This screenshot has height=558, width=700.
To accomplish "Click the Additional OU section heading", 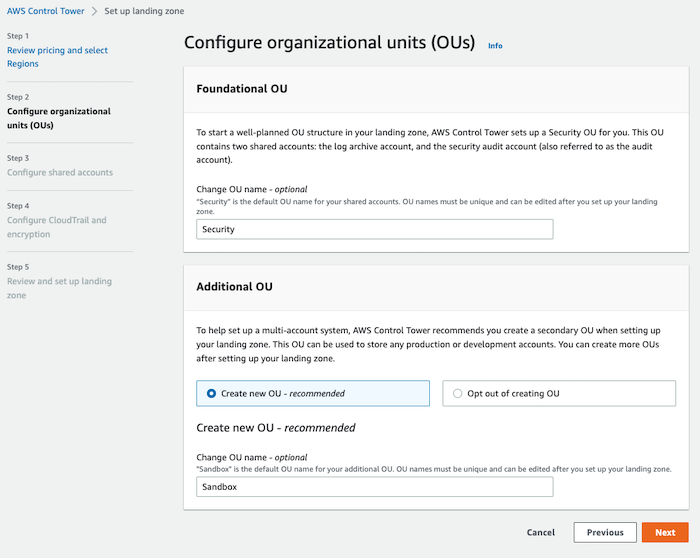I will (x=235, y=286).
